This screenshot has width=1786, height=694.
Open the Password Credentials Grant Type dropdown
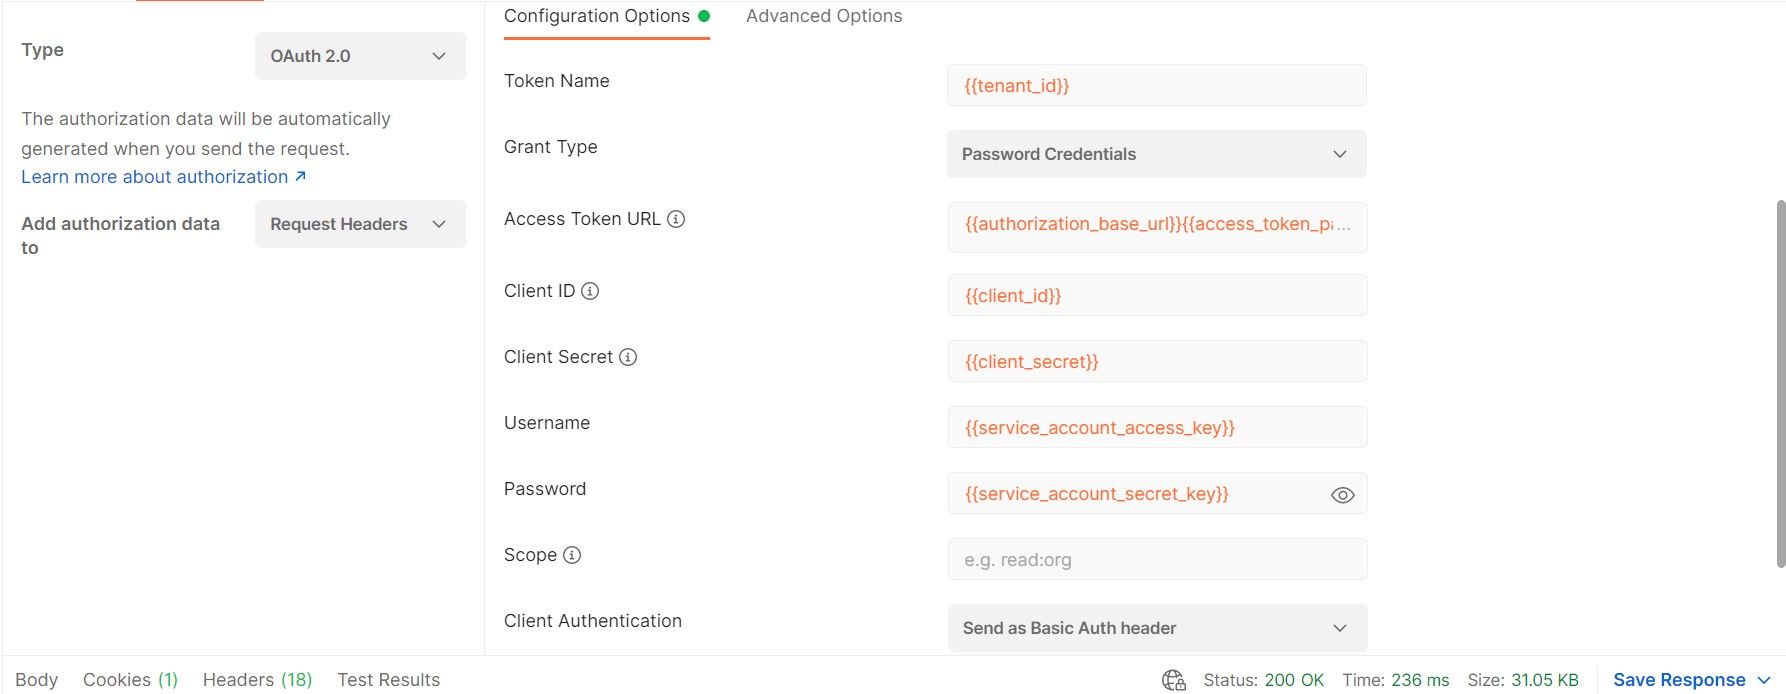[x=1156, y=154]
